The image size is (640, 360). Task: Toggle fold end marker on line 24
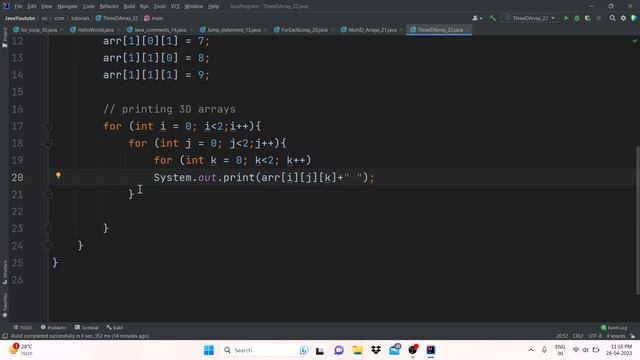click(48, 245)
